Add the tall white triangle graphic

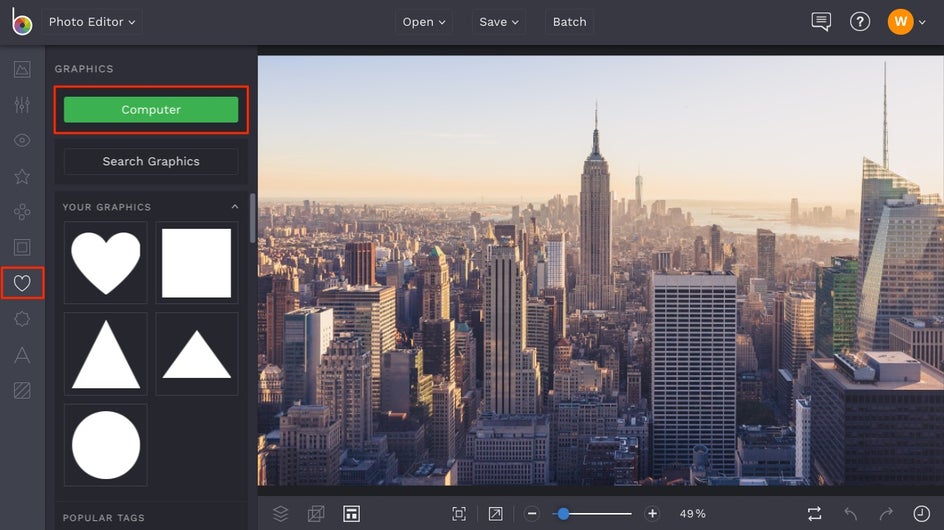tap(106, 354)
